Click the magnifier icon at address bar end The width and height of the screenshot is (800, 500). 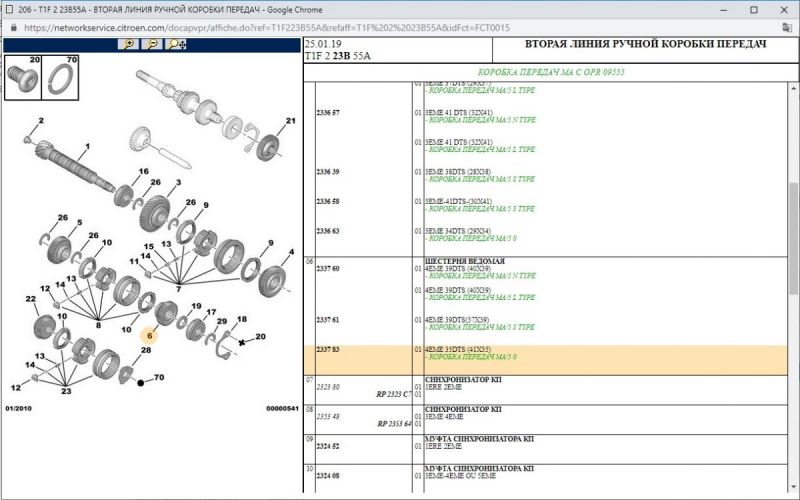(788, 27)
